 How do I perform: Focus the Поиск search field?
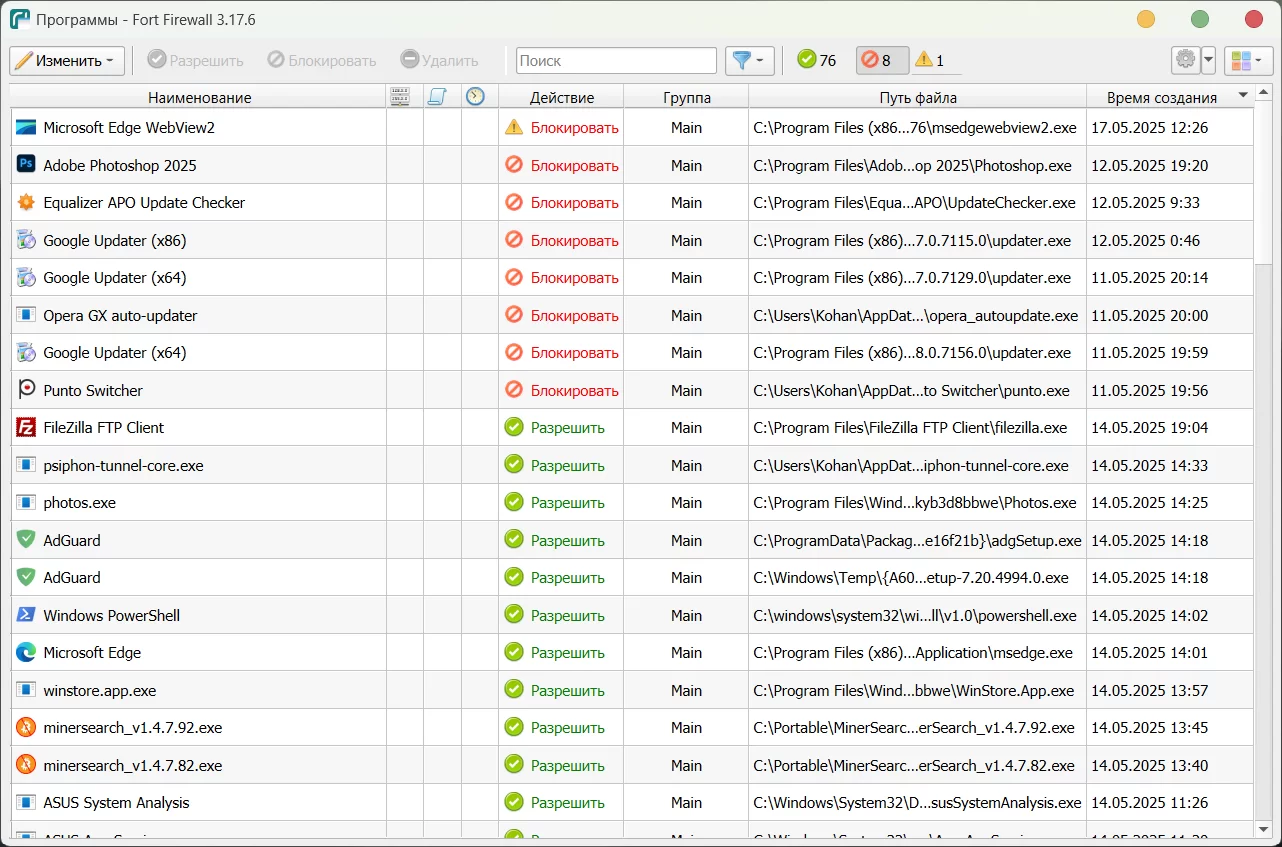pyautogui.click(x=616, y=60)
